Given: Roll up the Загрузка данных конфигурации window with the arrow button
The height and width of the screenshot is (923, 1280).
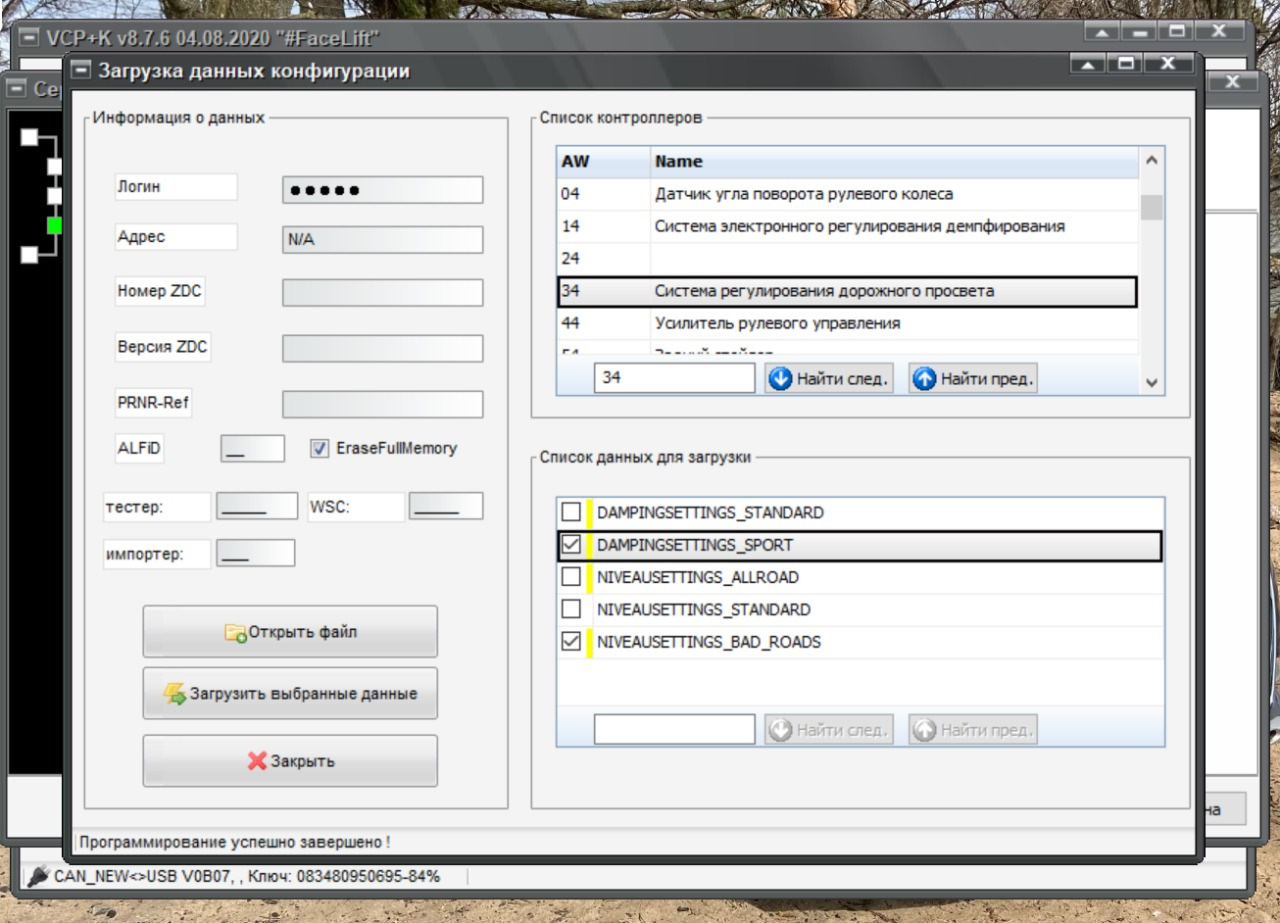Looking at the screenshot, I should tap(1087, 64).
